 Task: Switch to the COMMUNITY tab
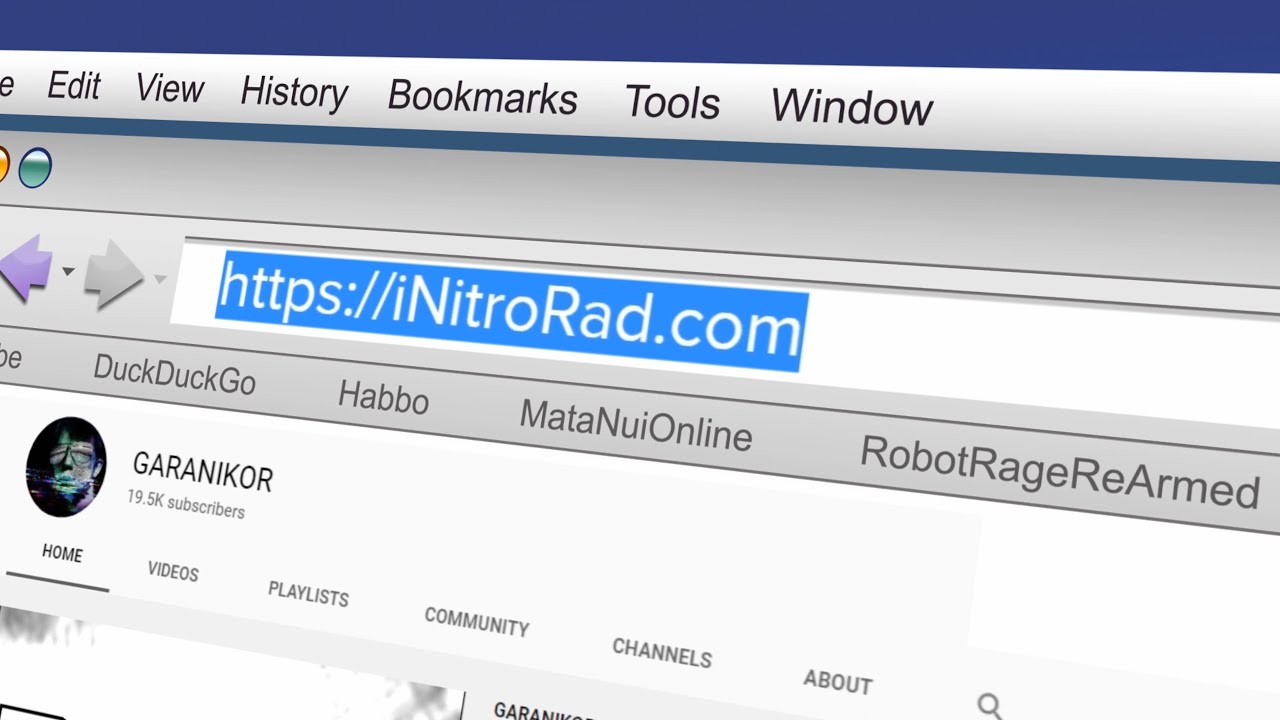(x=476, y=621)
